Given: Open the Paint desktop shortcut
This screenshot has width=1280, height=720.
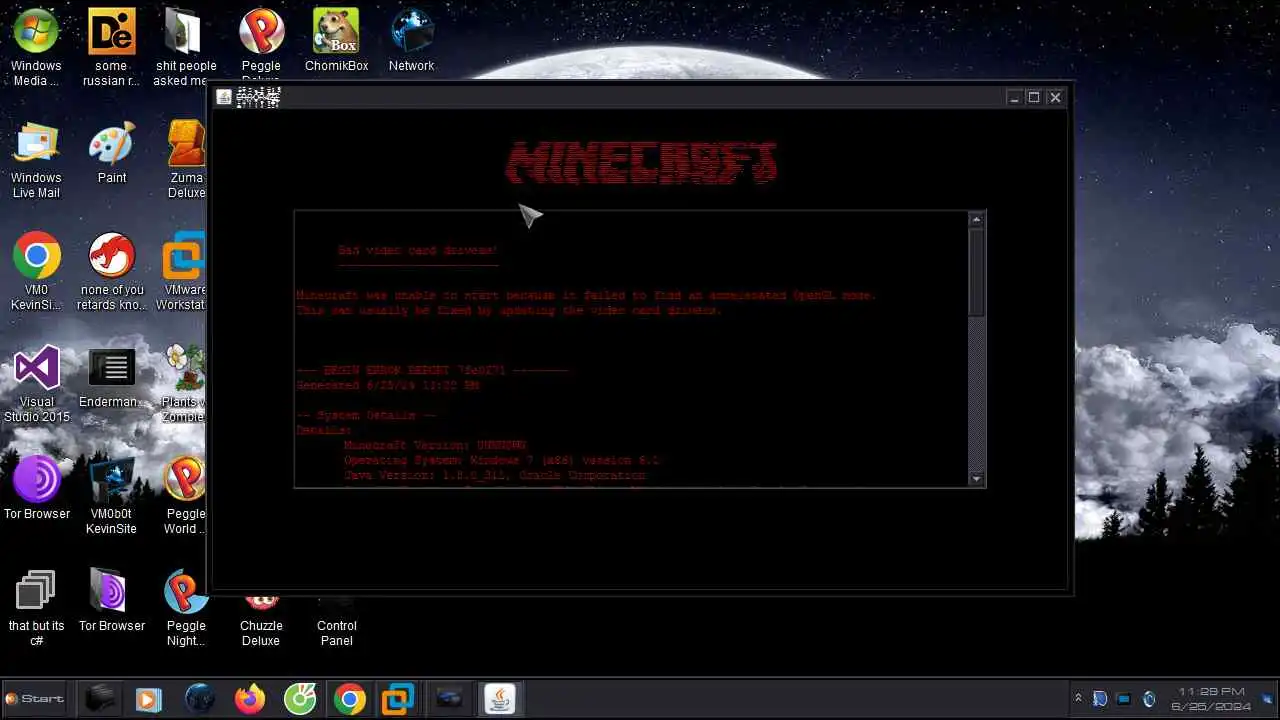Looking at the screenshot, I should pos(111,153).
